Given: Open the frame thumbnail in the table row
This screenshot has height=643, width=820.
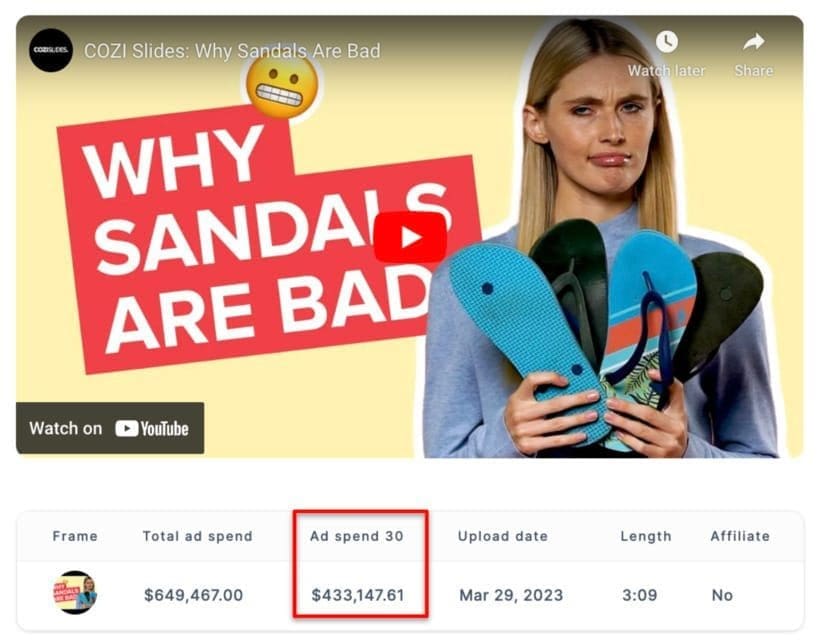Looking at the screenshot, I should pos(75,592).
